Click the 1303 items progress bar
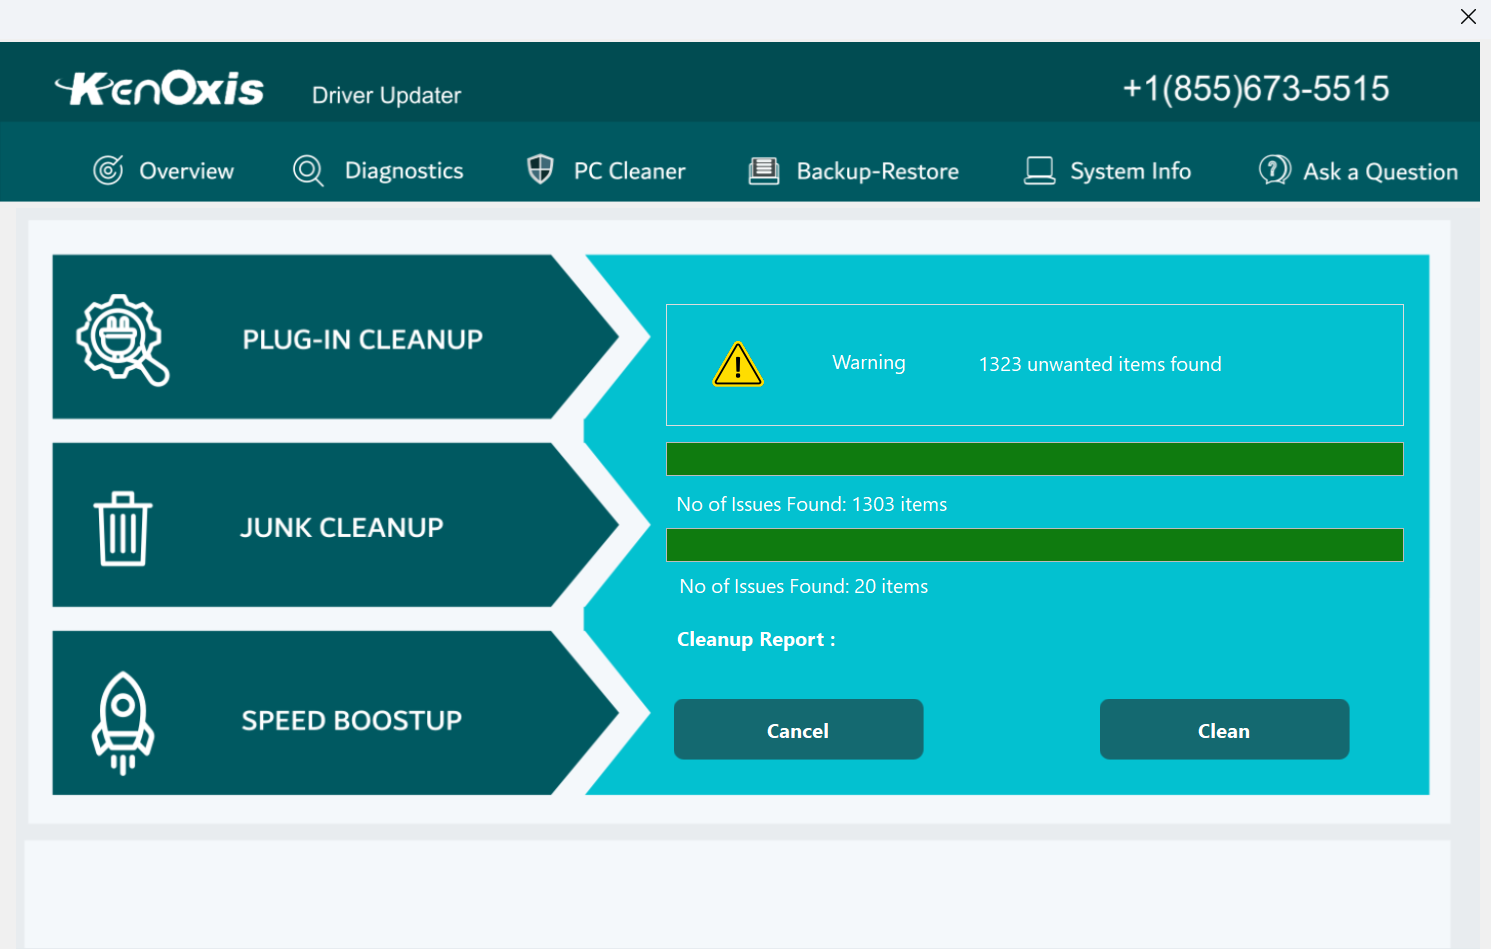The width and height of the screenshot is (1491, 949). point(1036,458)
